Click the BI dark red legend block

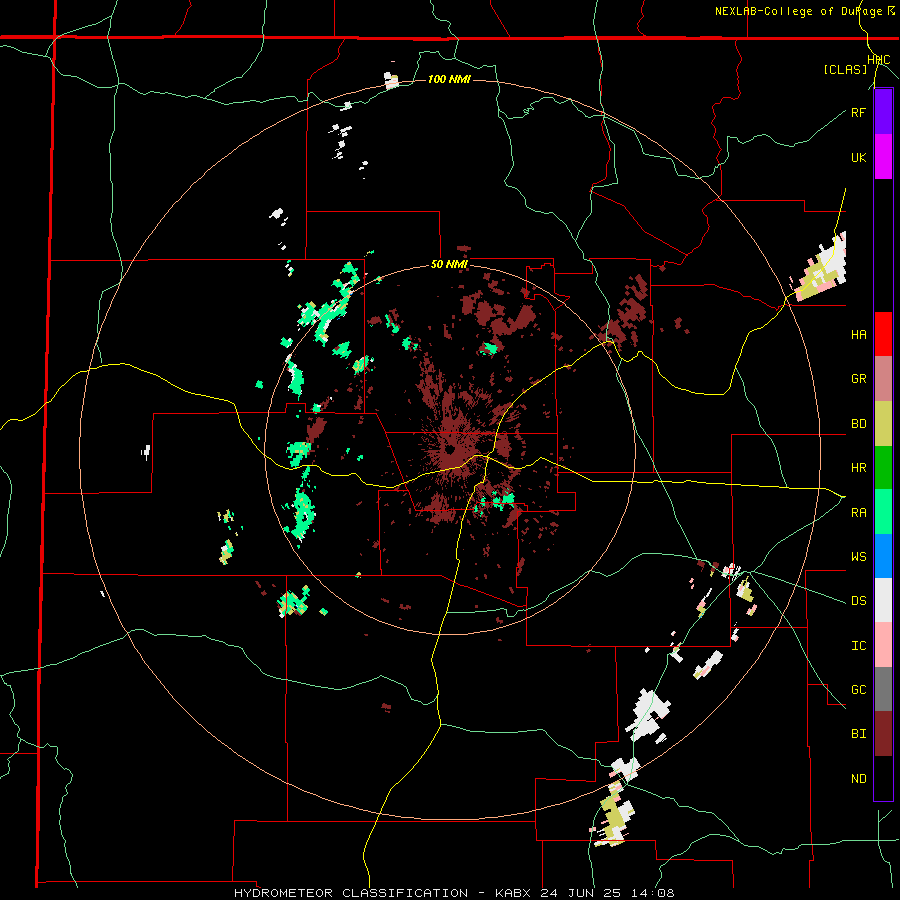click(x=883, y=733)
